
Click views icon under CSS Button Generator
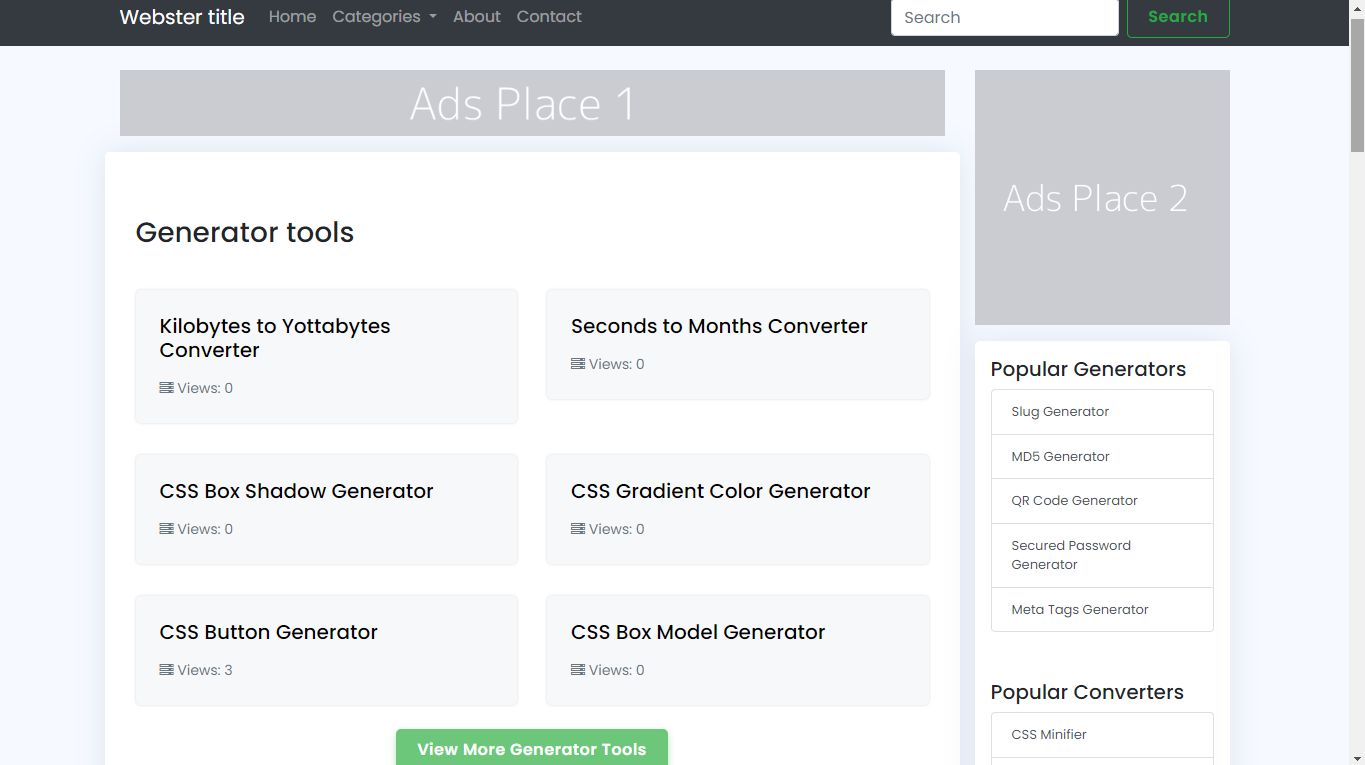pos(166,670)
